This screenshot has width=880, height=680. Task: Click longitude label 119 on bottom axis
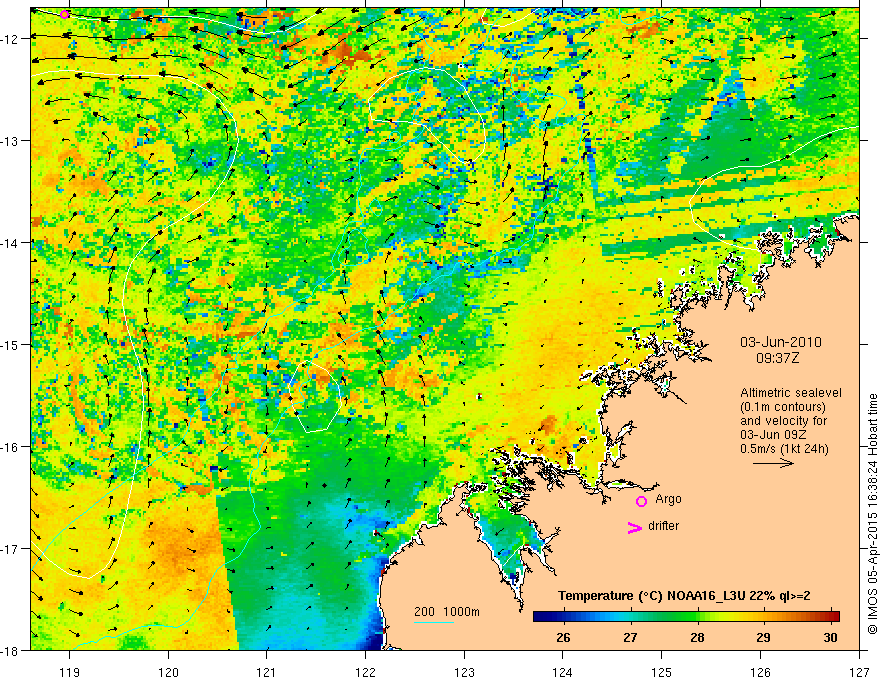69,672
